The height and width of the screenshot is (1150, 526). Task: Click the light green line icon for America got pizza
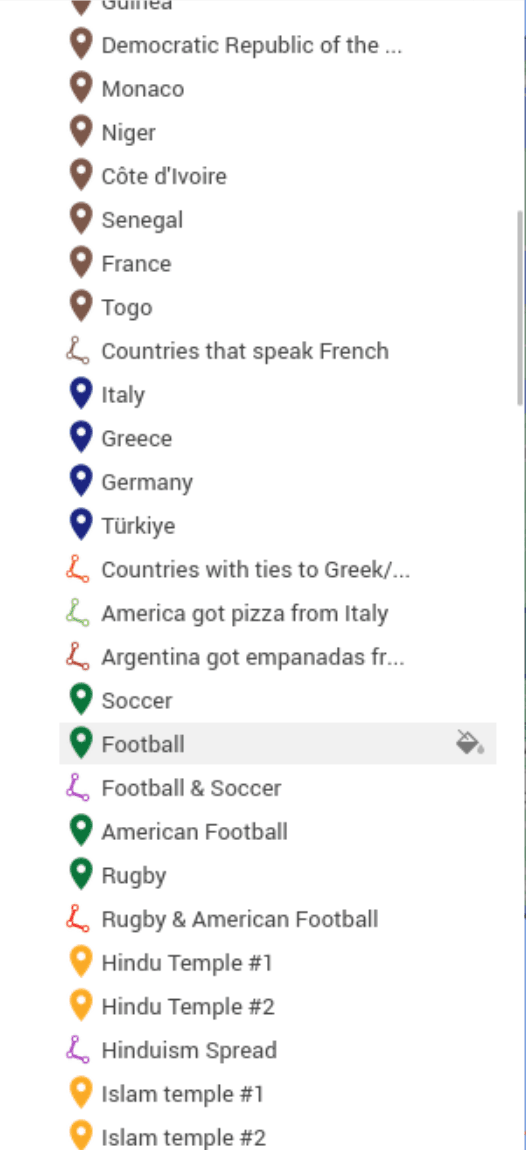(78, 613)
